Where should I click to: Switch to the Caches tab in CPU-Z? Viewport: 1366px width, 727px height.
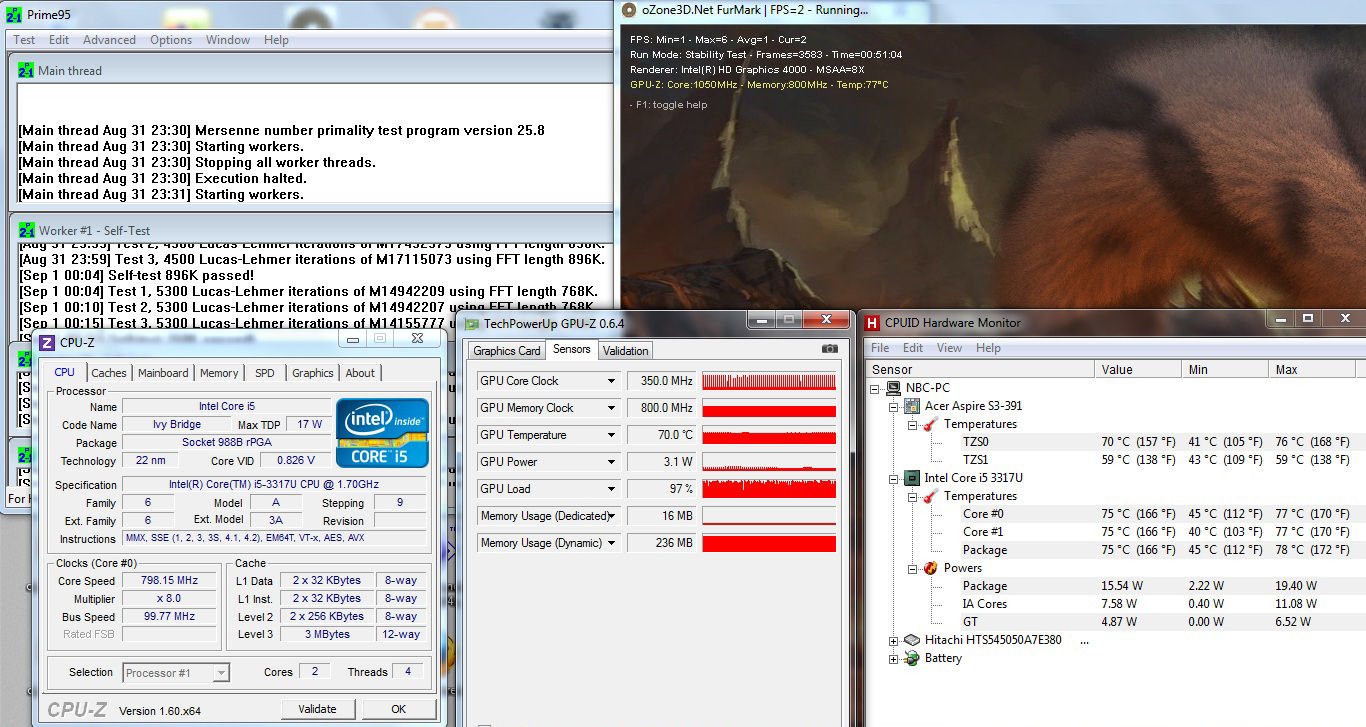pyautogui.click(x=109, y=373)
